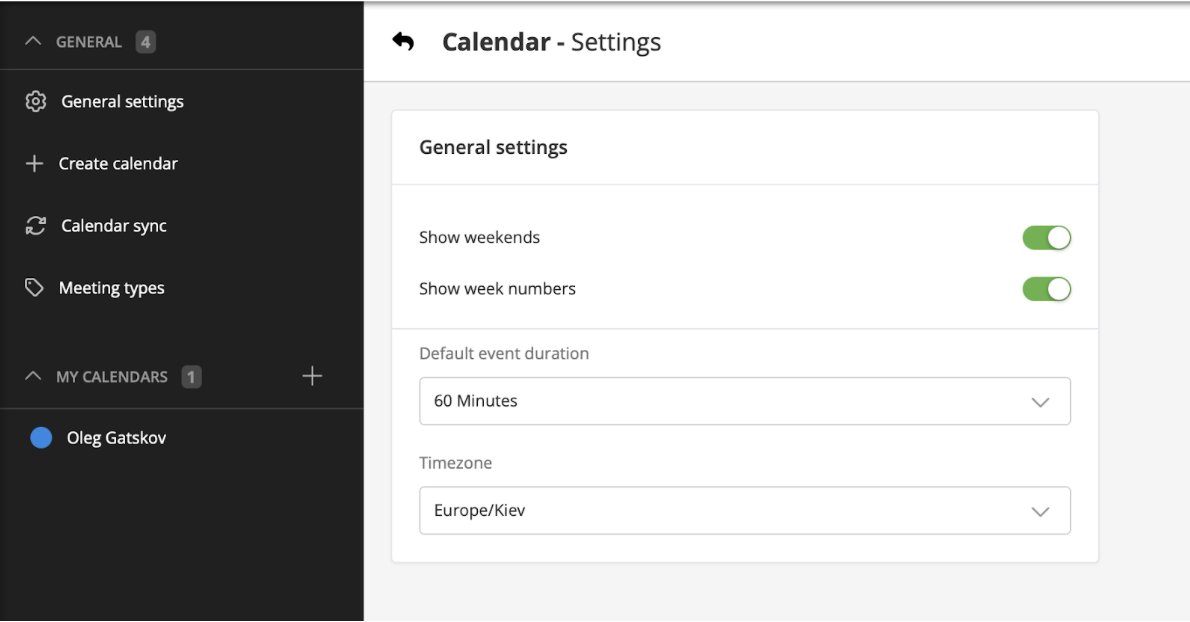This screenshot has height=622, width=1190.
Task: Collapse the GENERAL section chevron
Action: (33, 42)
